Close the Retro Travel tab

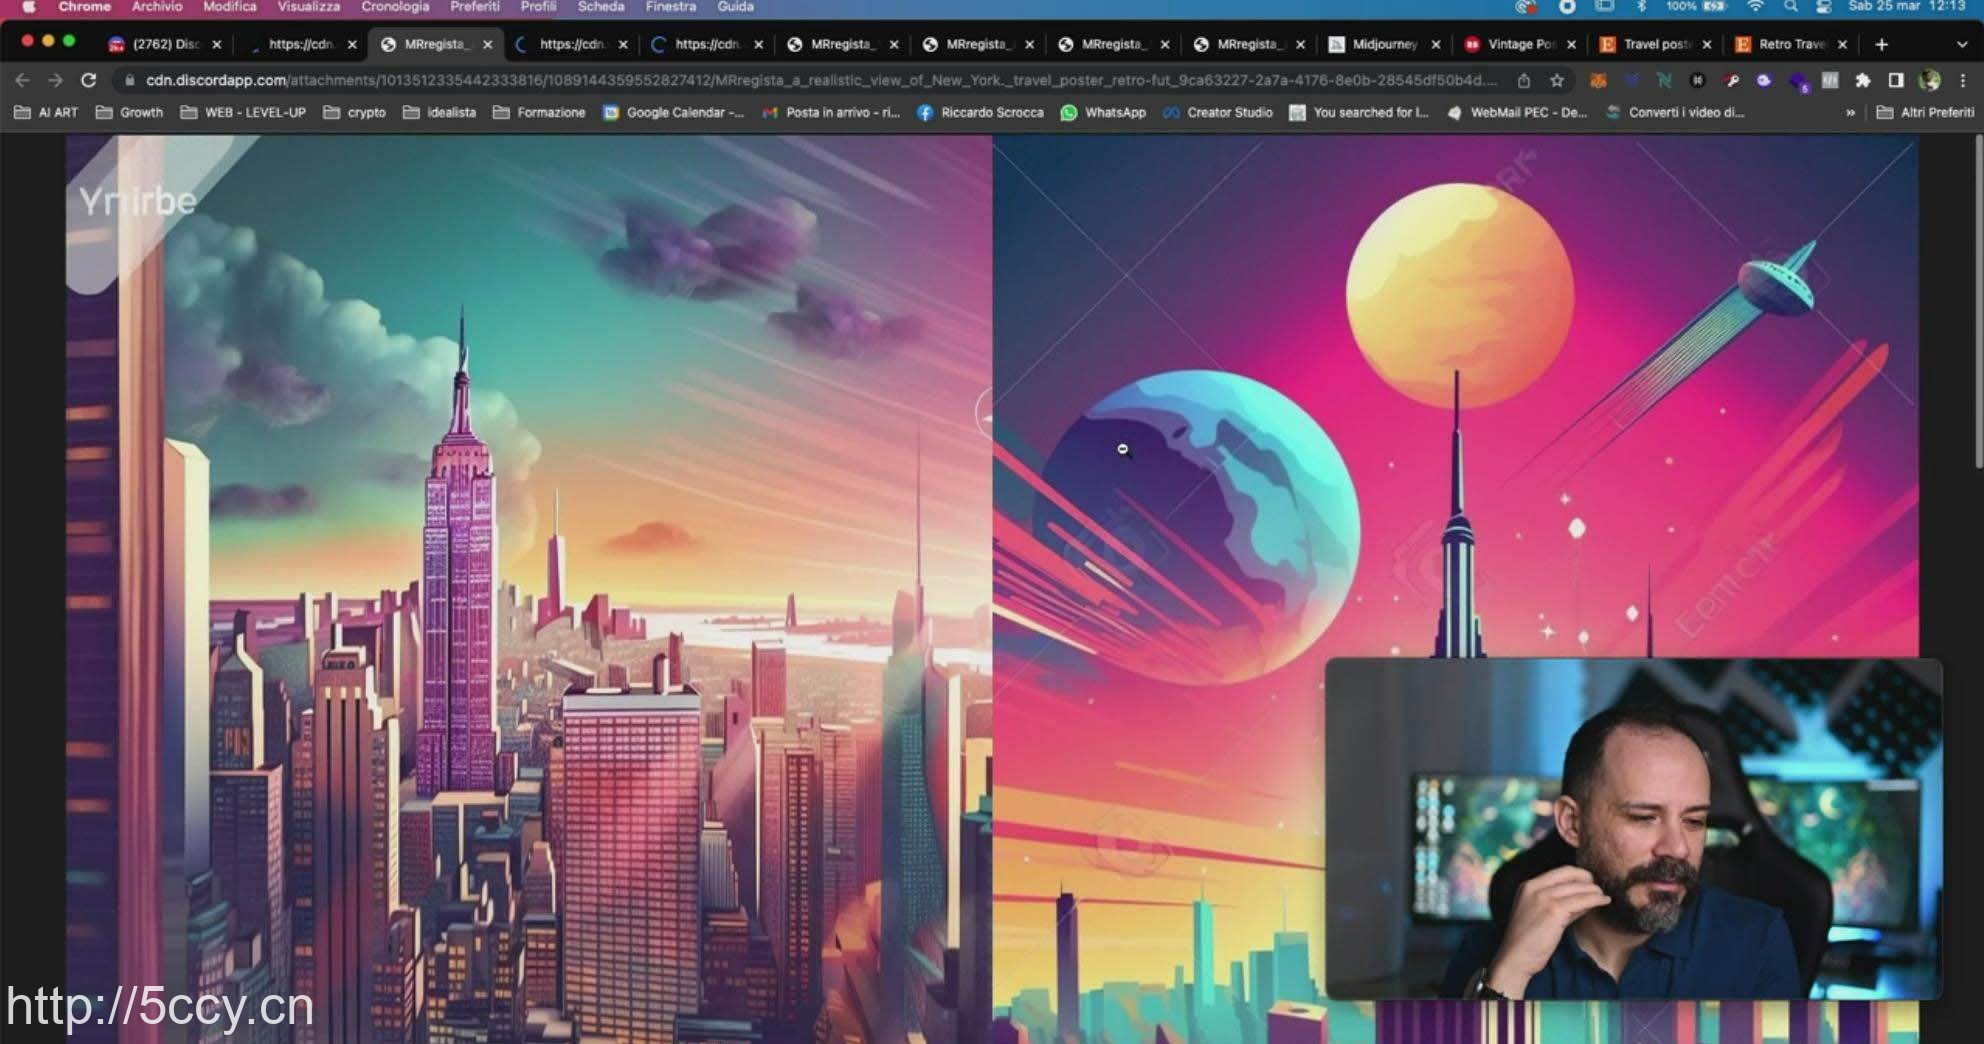pyautogui.click(x=1842, y=44)
